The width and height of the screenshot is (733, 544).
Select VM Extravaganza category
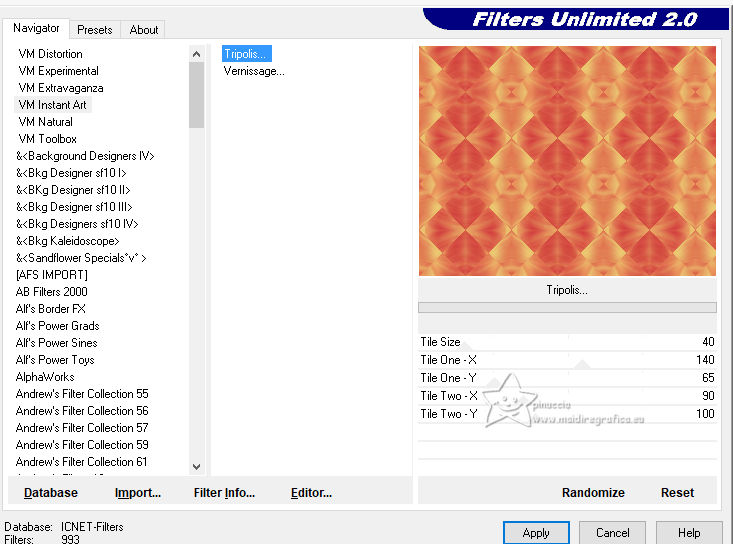(61, 88)
